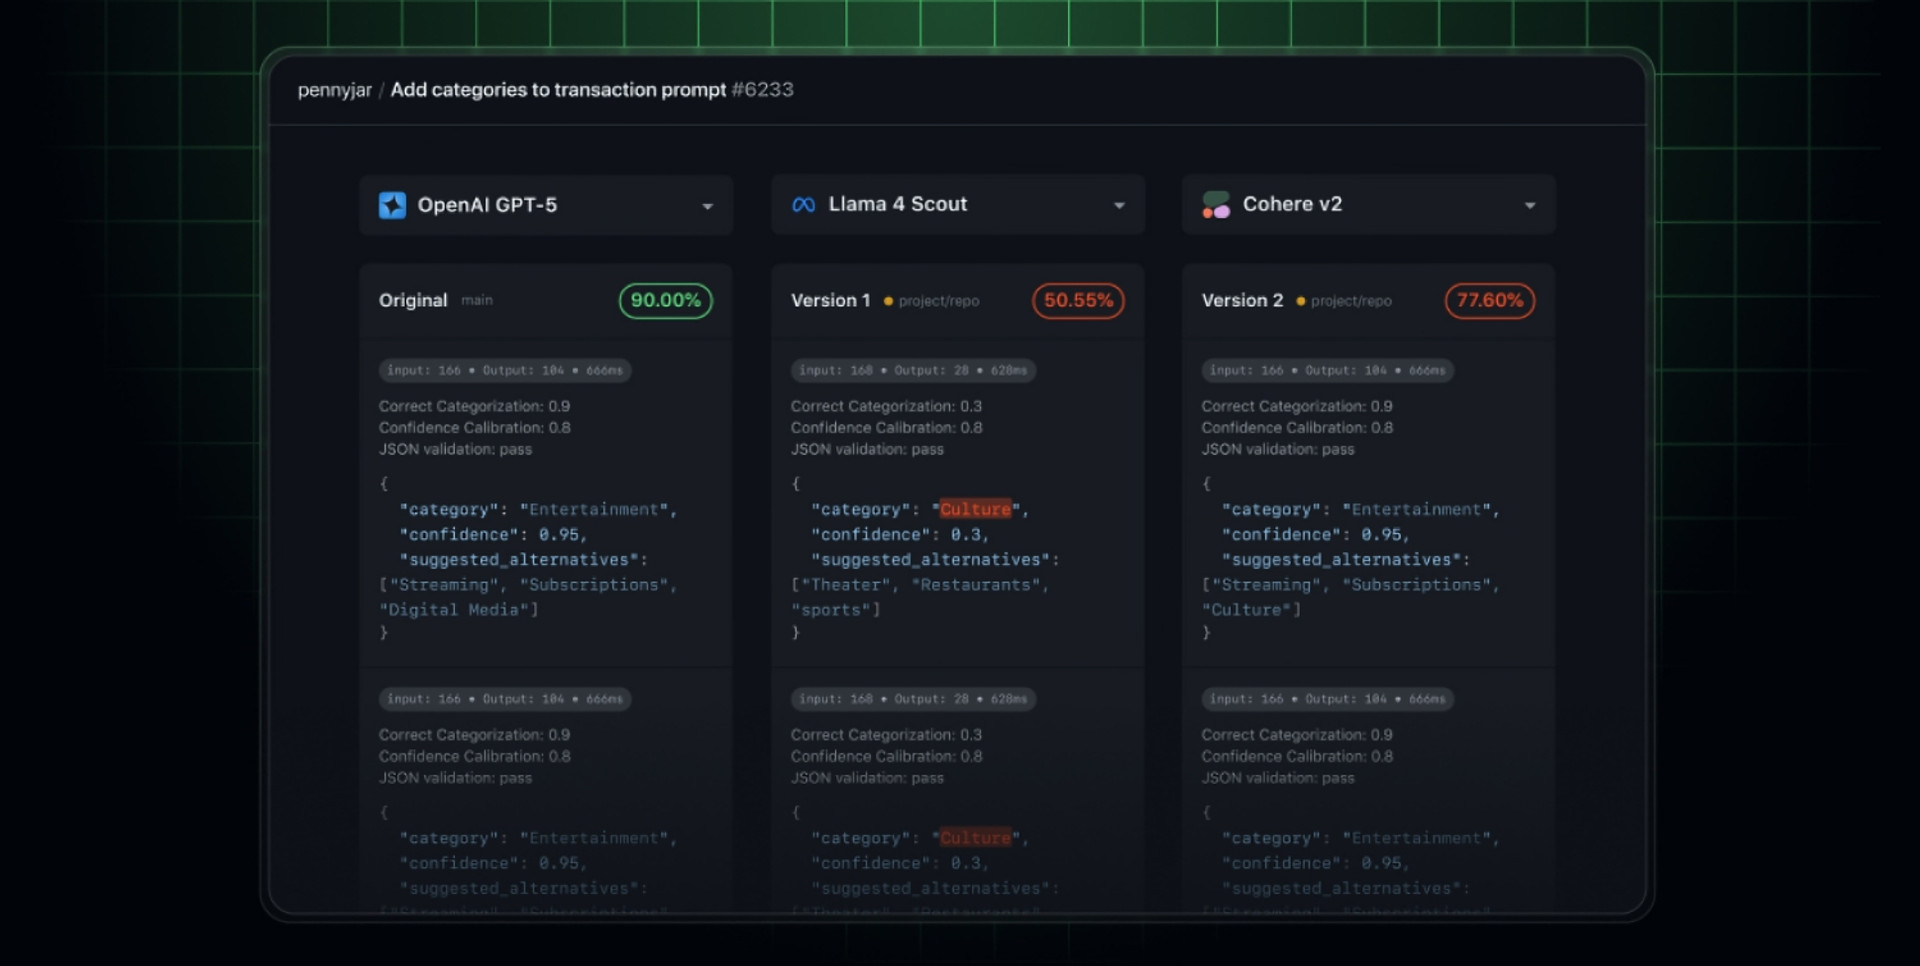
Task: Click first highlighted "Culture" value in Version 1
Action: pyautogui.click(x=975, y=510)
